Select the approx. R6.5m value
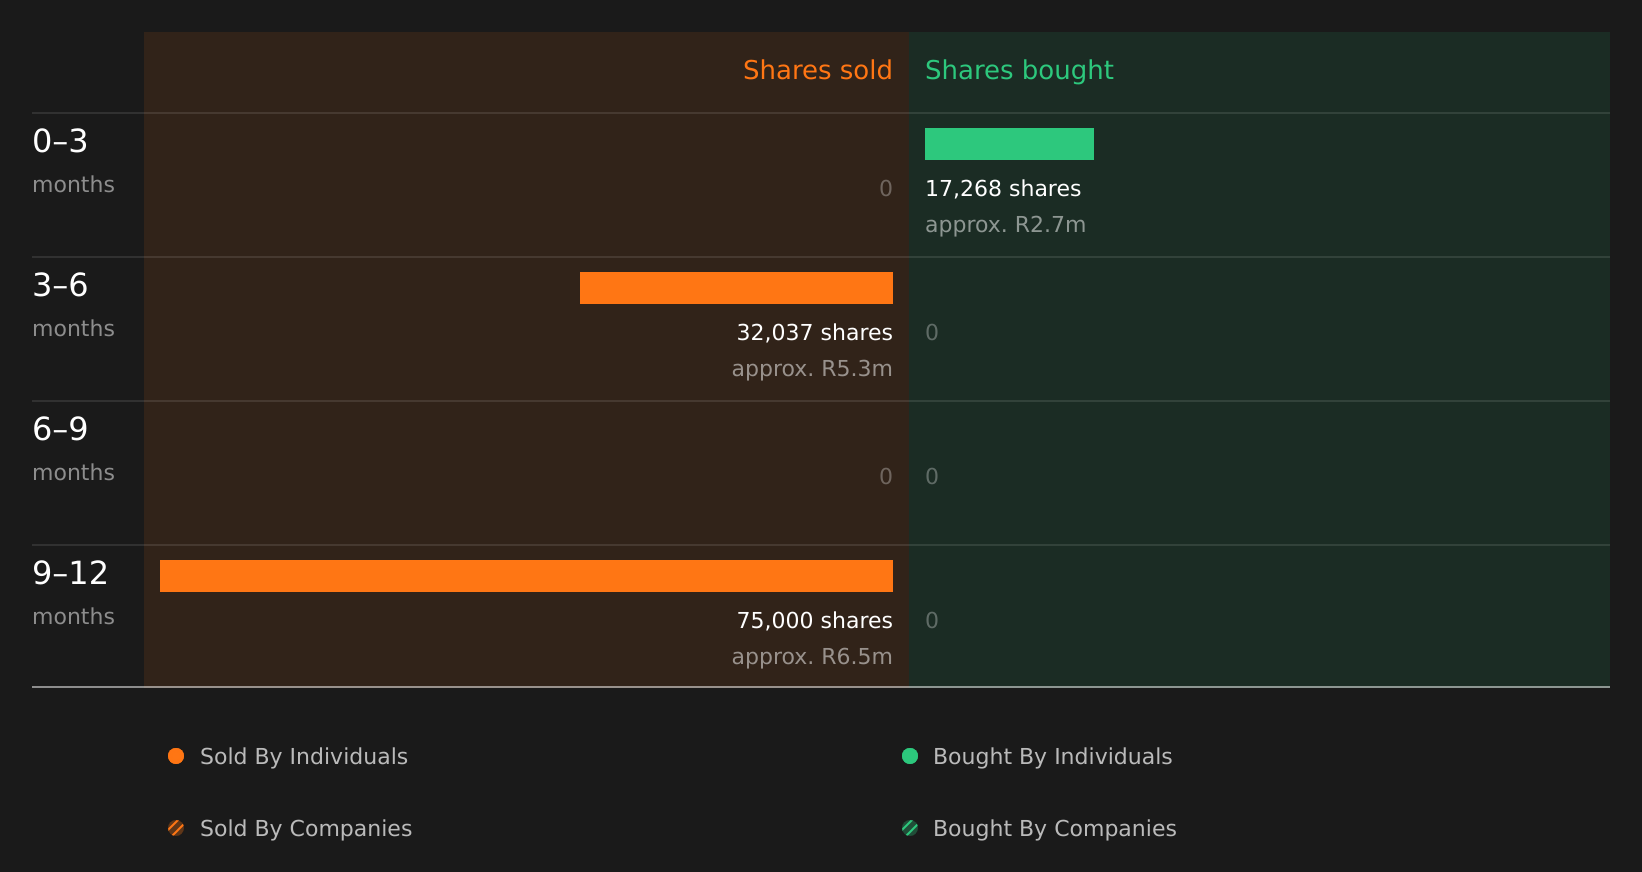The image size is (1642, 872). click(812, 657)
